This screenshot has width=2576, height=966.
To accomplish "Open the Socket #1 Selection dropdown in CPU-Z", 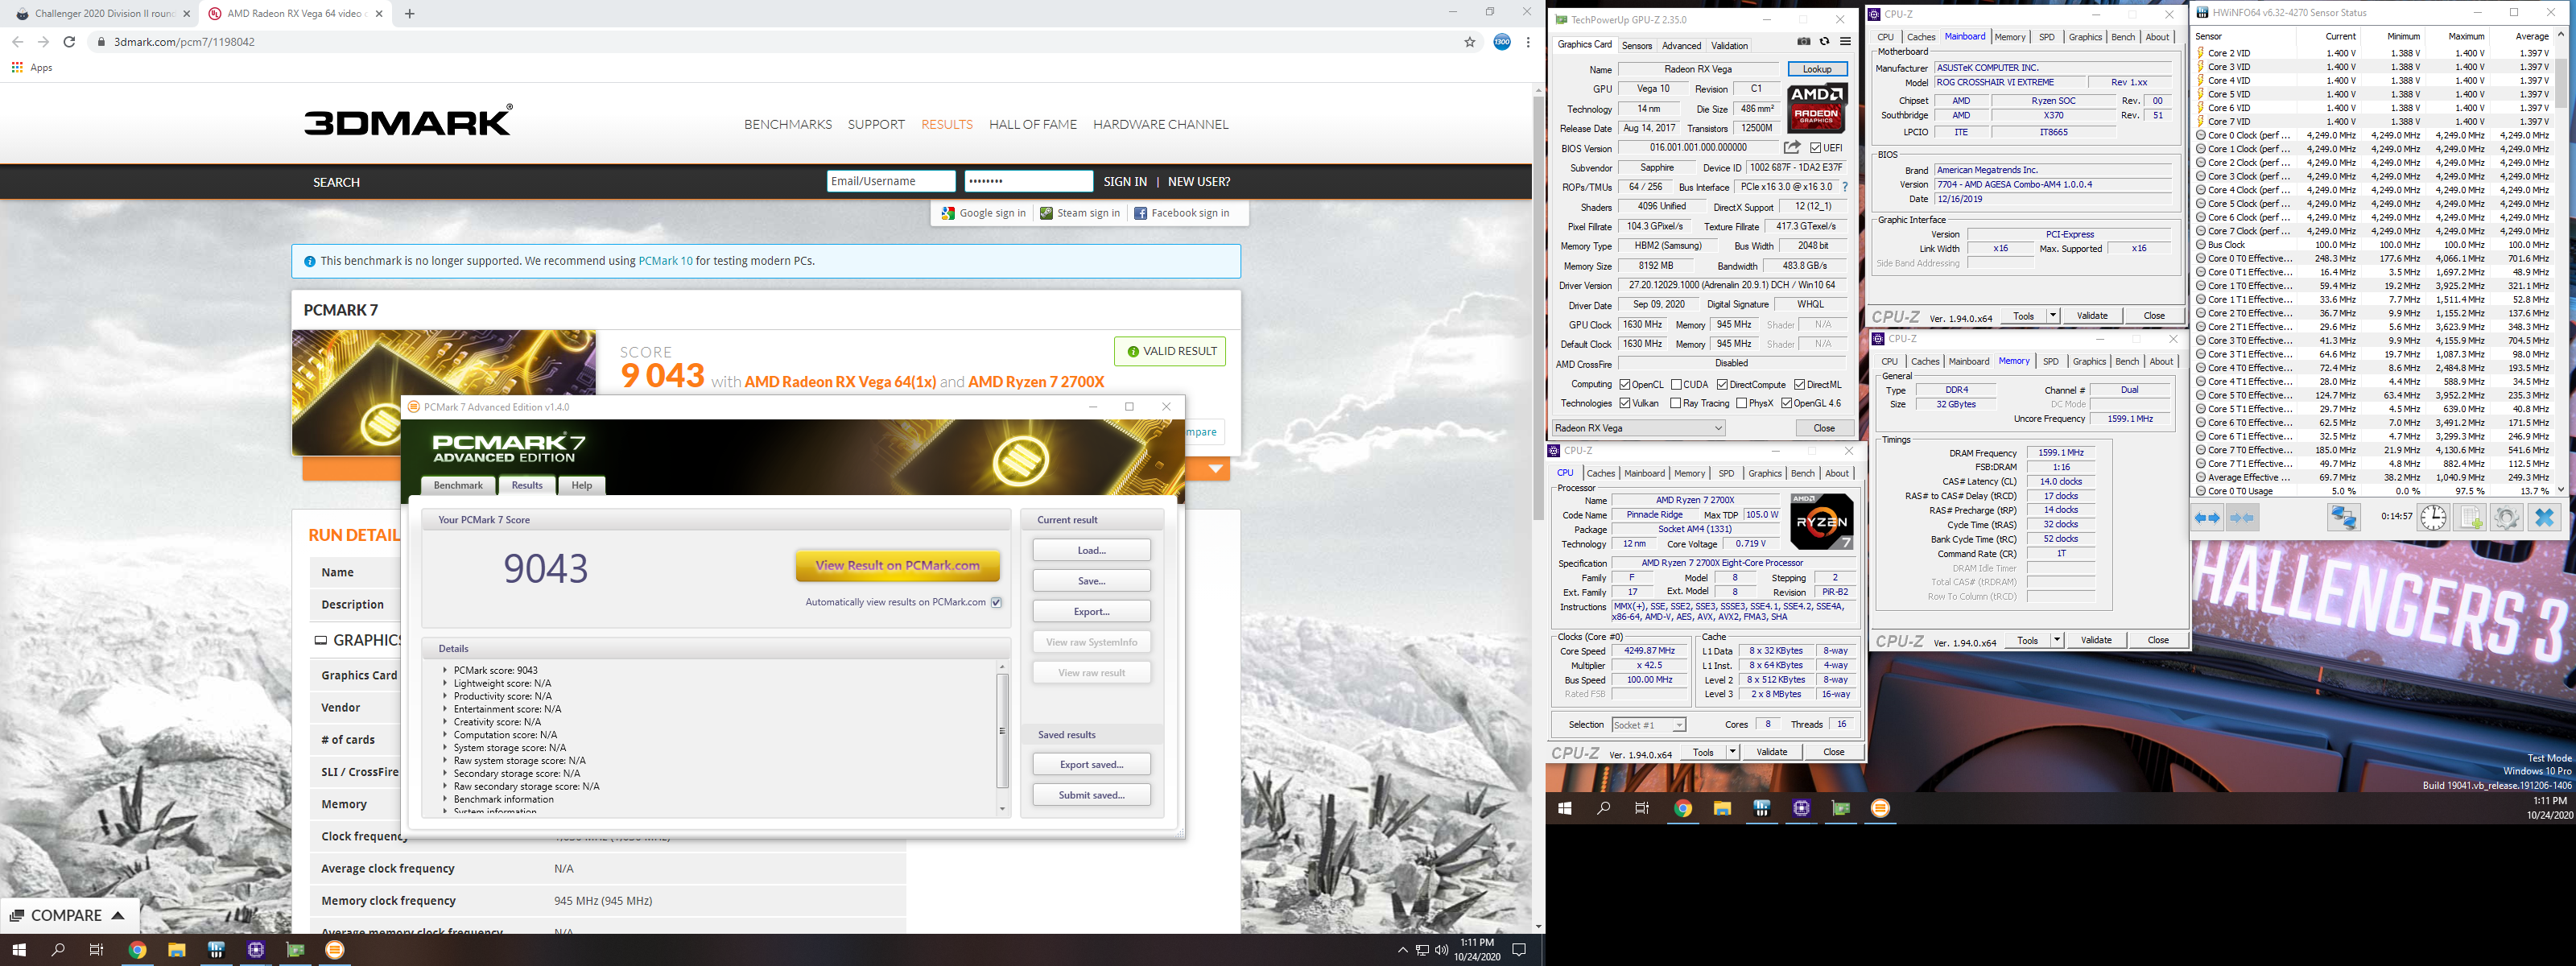I will pyautogui.click(x=1649, y=725).
